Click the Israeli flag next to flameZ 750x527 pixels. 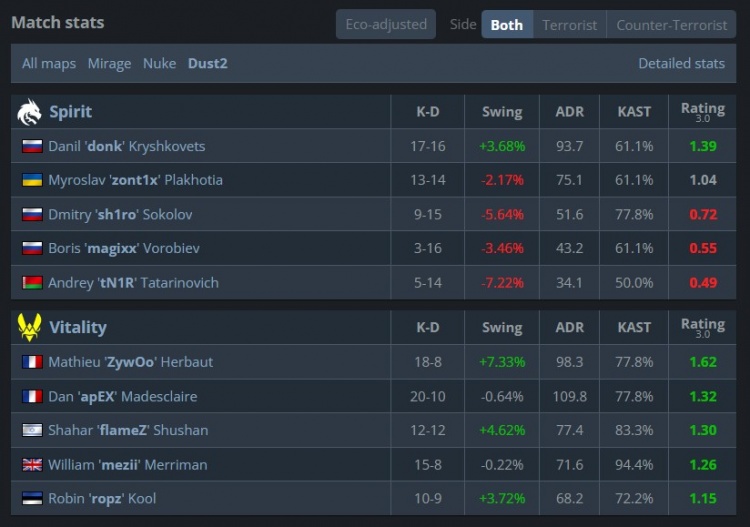(x=32, y=430)
